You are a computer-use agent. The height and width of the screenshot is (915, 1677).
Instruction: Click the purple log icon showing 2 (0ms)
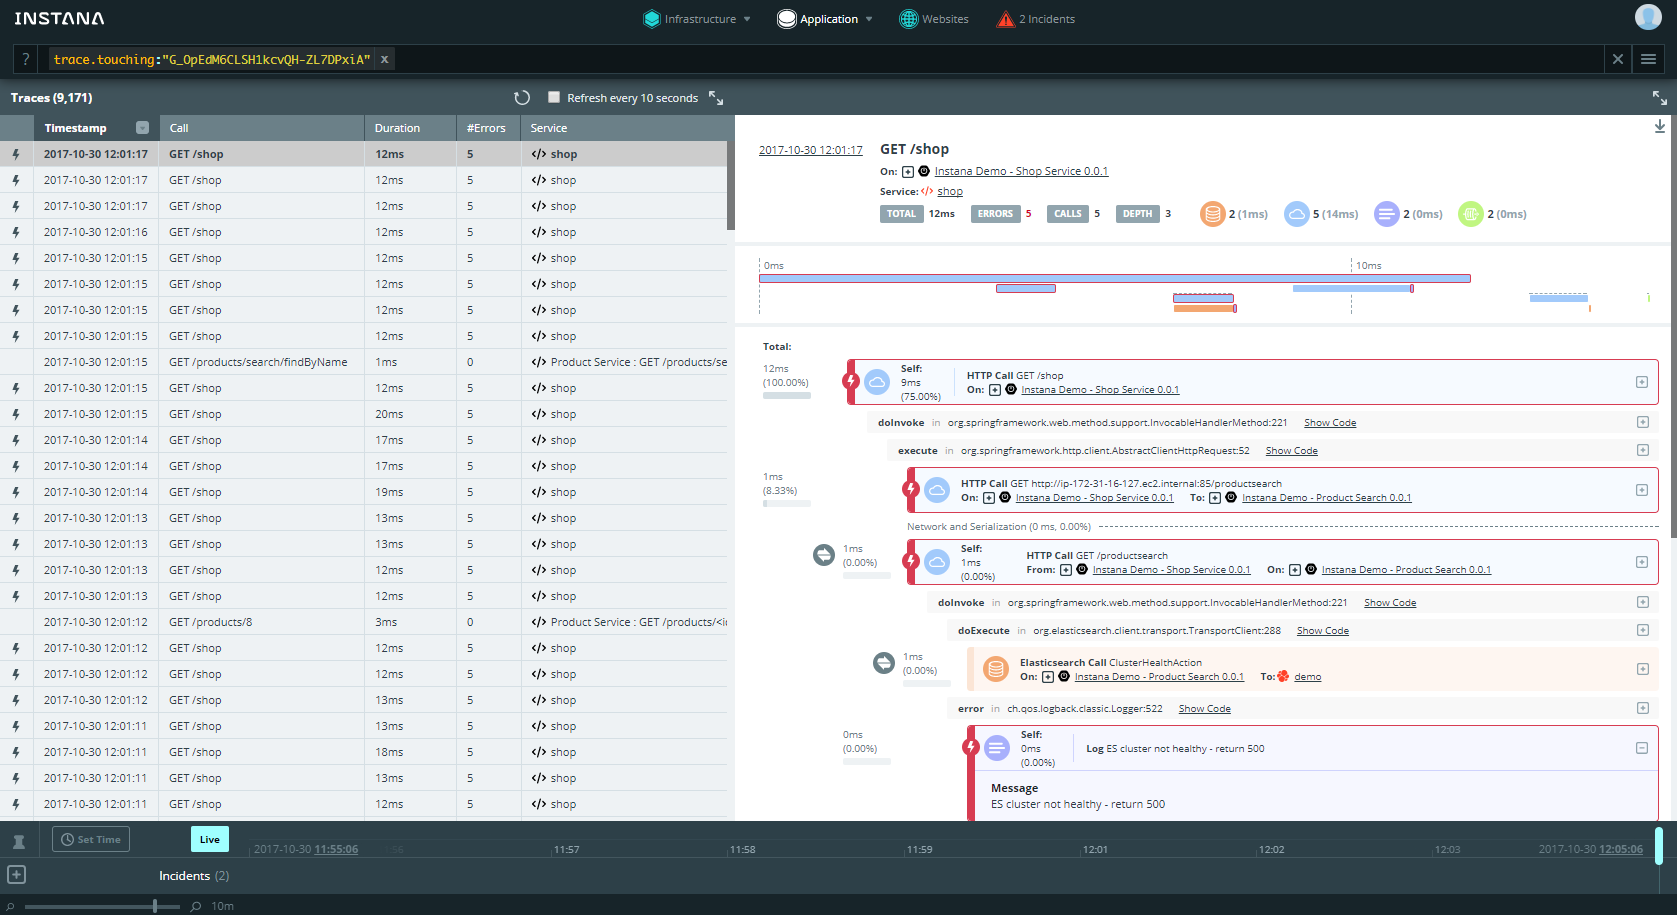(1386, 214)
